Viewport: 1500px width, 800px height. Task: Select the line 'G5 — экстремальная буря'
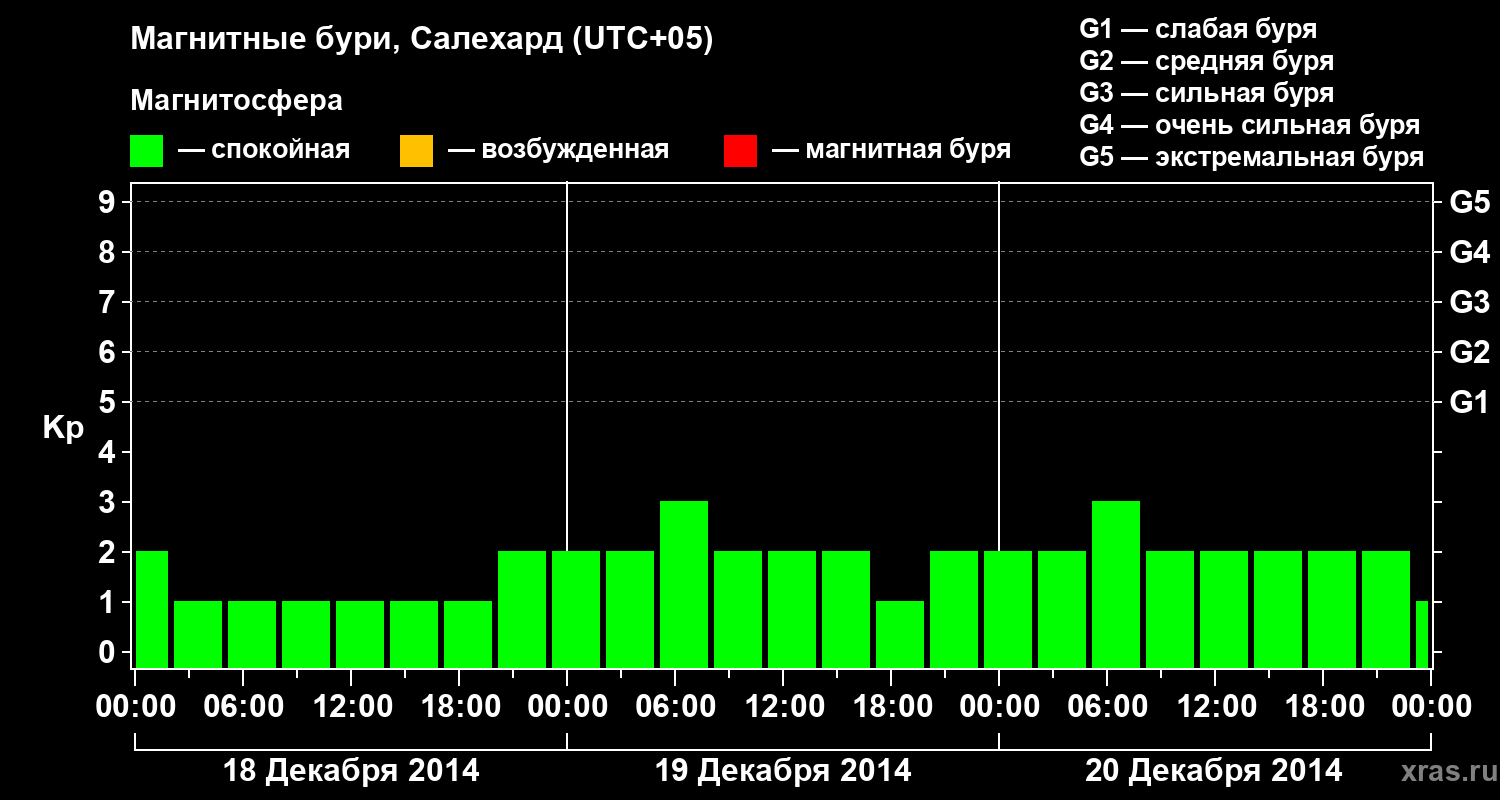pyautogui.click(x=1251, y=157)
